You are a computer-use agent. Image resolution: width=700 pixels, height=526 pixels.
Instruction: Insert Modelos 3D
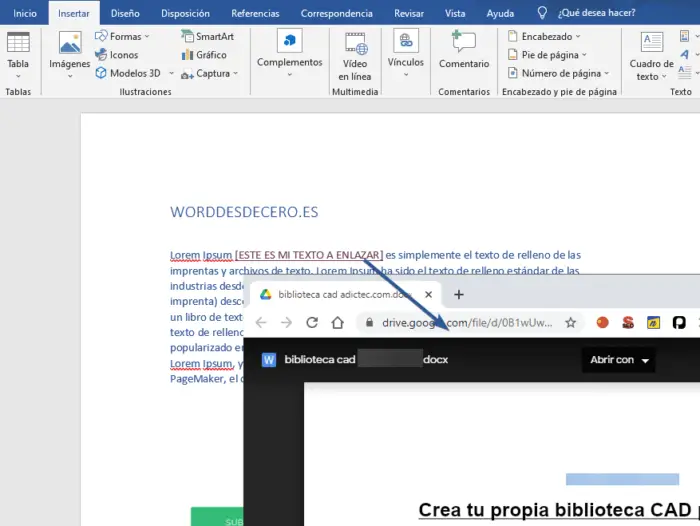click(x=128, y=73)
